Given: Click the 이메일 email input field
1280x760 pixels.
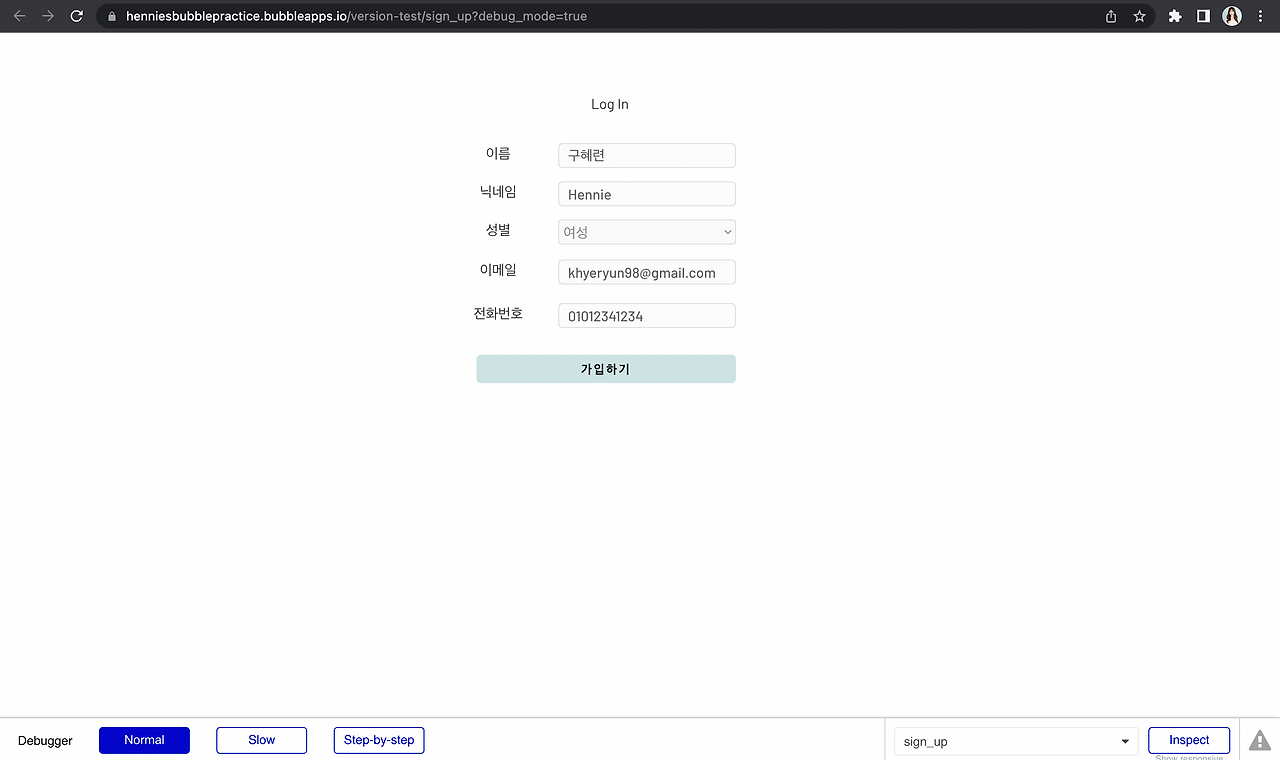Looking at the screenshot, I should click(x=646, y=271).
